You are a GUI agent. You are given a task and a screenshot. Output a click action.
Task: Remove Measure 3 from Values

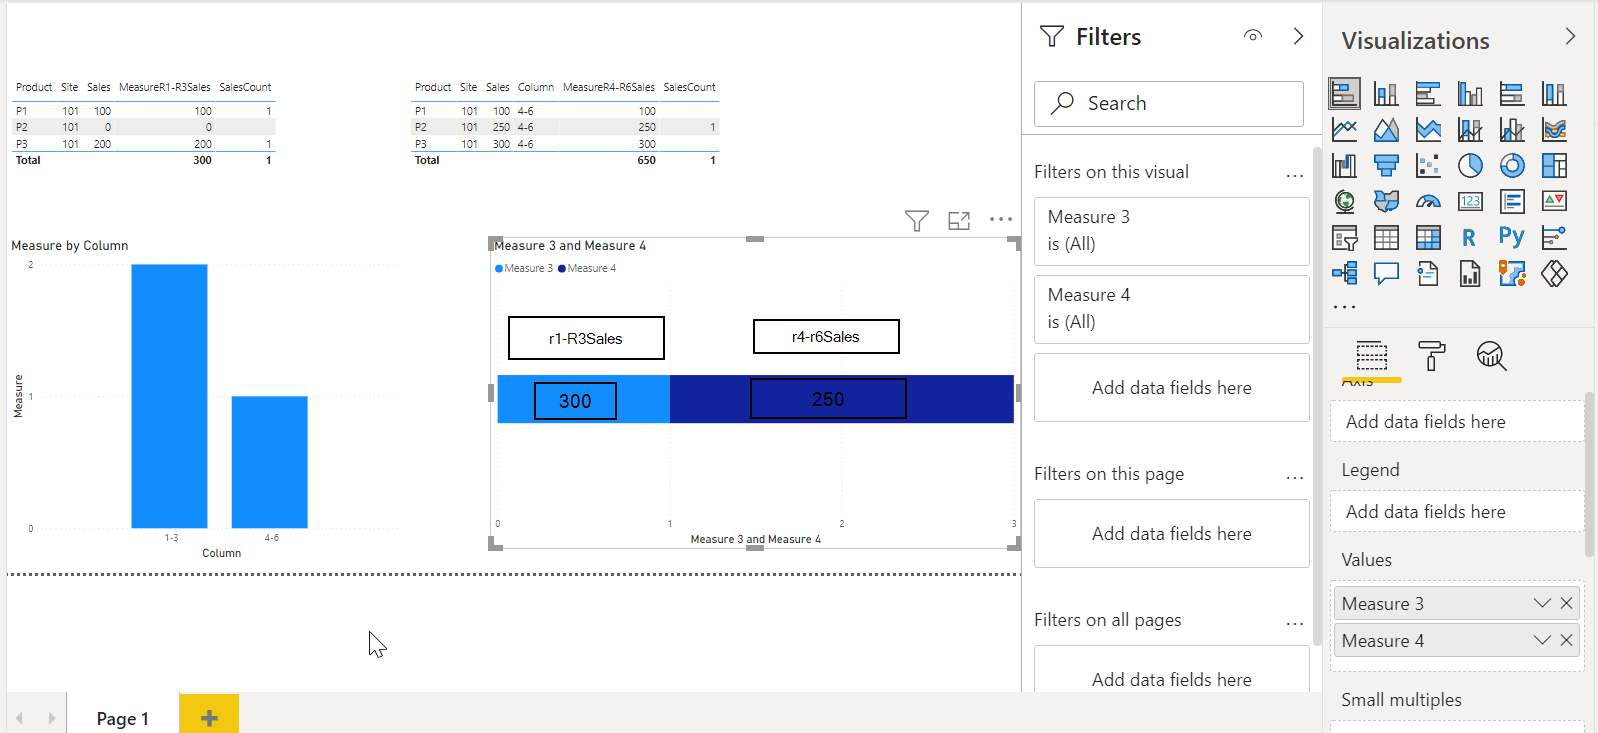click(x=1566, y=603)
